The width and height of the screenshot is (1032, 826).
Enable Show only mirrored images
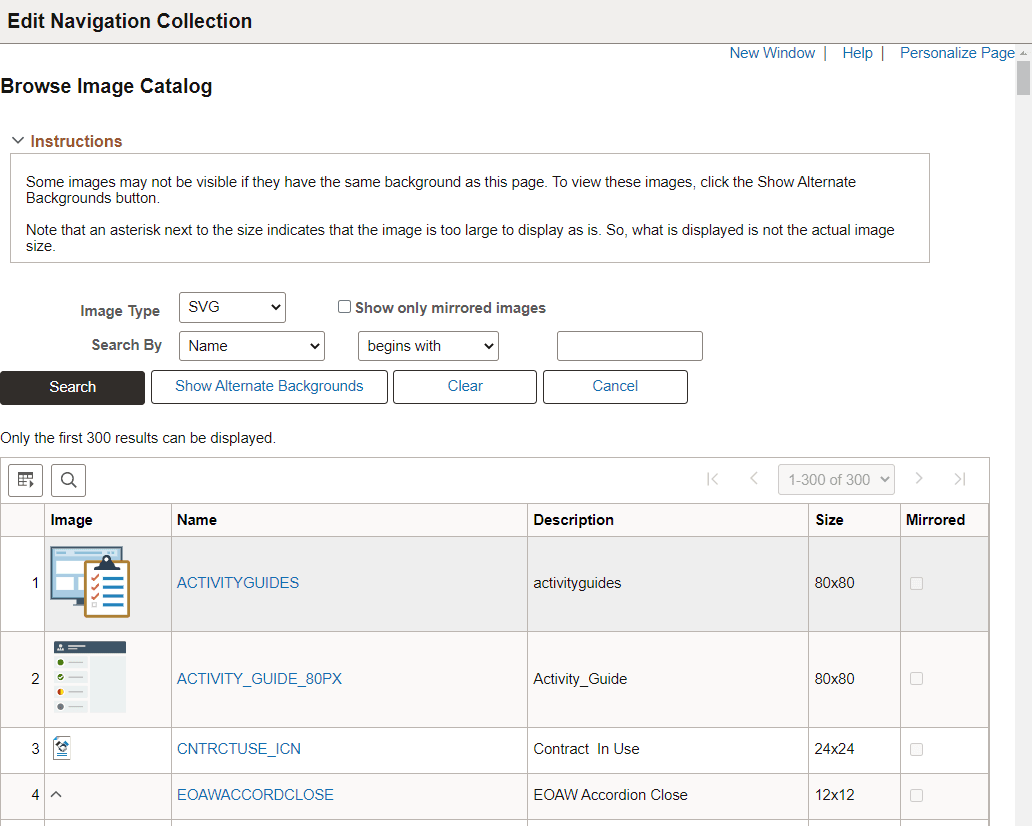344,306
